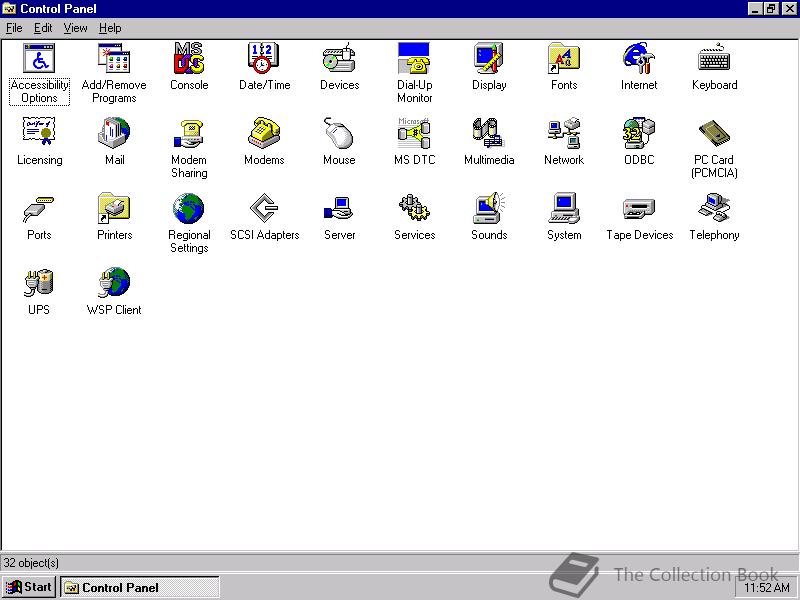Select the System computer icon

click(564, 208)
